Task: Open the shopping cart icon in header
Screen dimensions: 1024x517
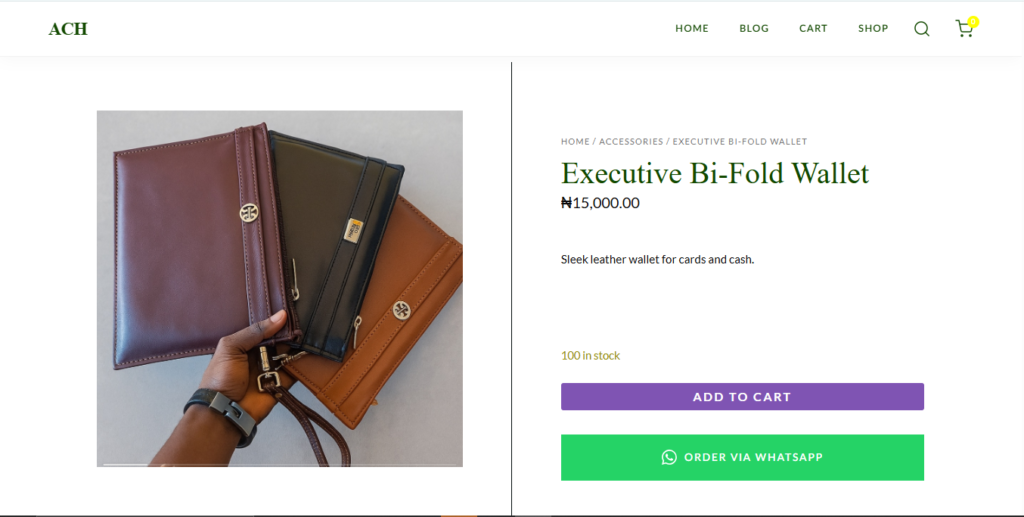Action: 963,29
